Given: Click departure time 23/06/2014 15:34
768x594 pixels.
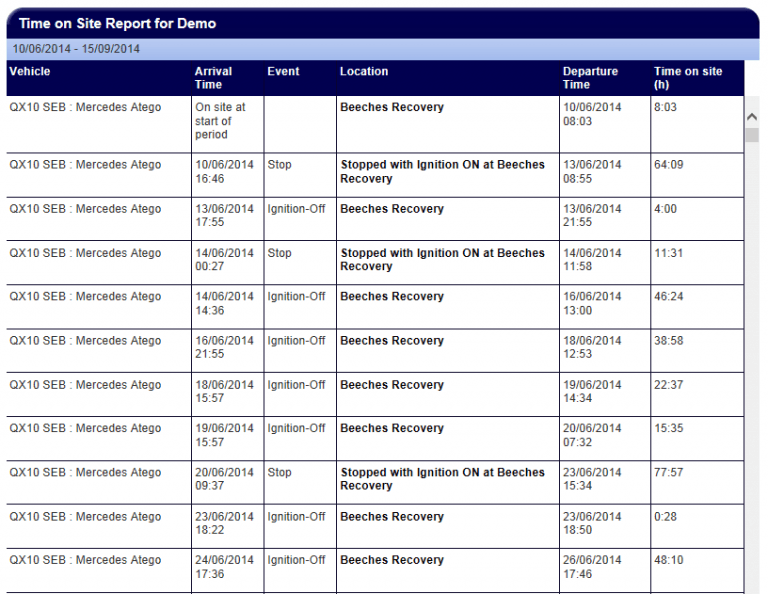Looking at the screenshot, I should (x=592, y=479).
